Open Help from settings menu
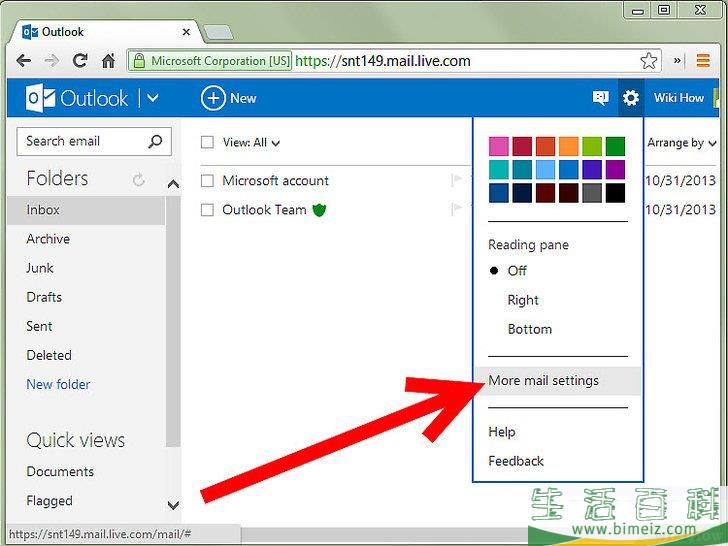 tap(501, 432)
